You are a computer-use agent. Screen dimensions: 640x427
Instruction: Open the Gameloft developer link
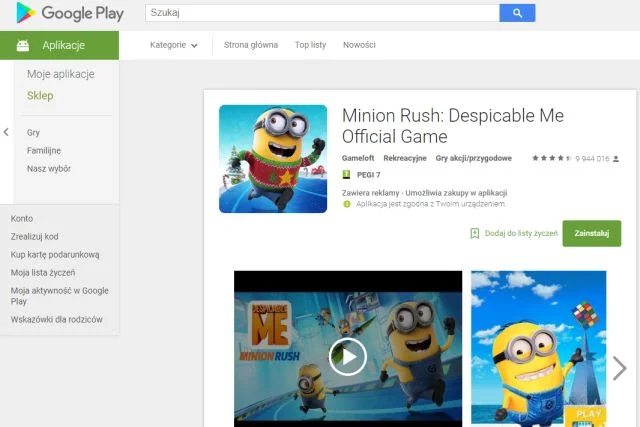(358, 158)
